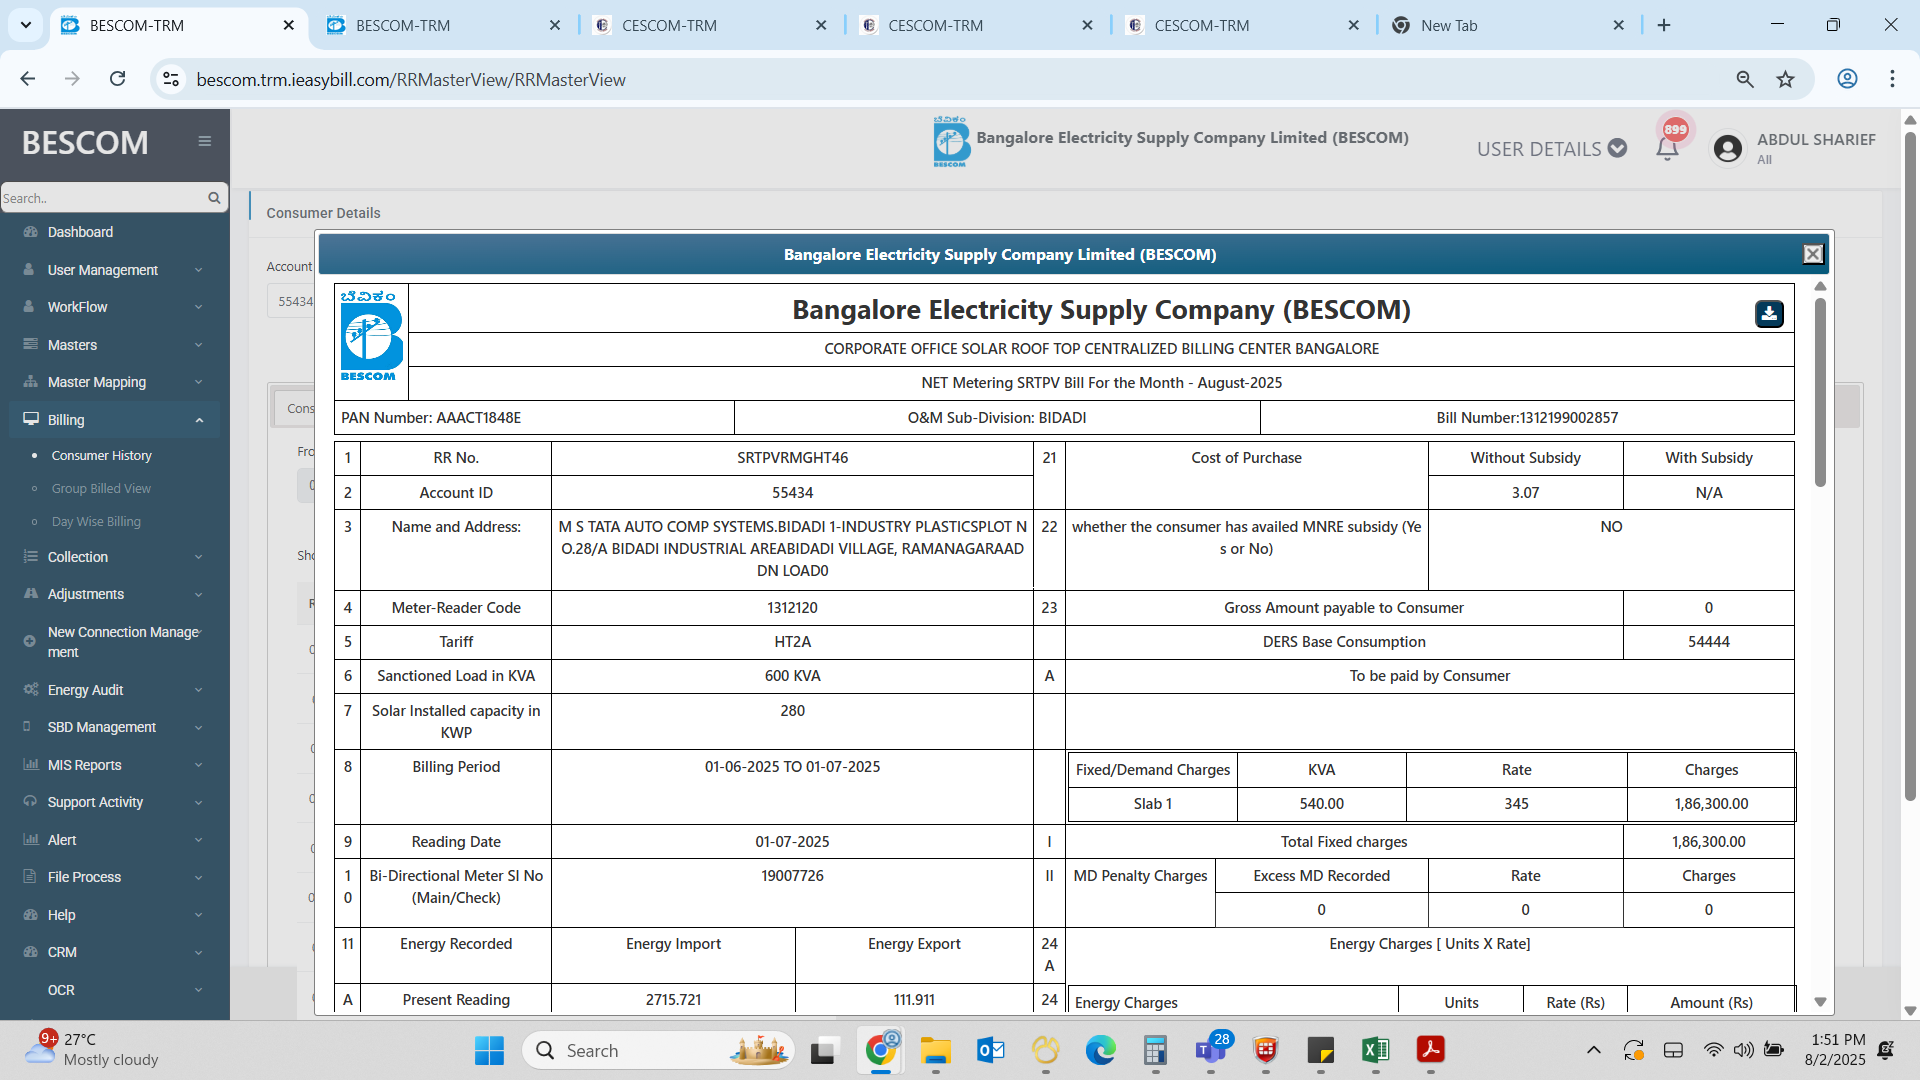The width and height of the screenshot is (1920, 1080).
Task: Toggle the sidebar hamburger menu
Action: (204, 141)
